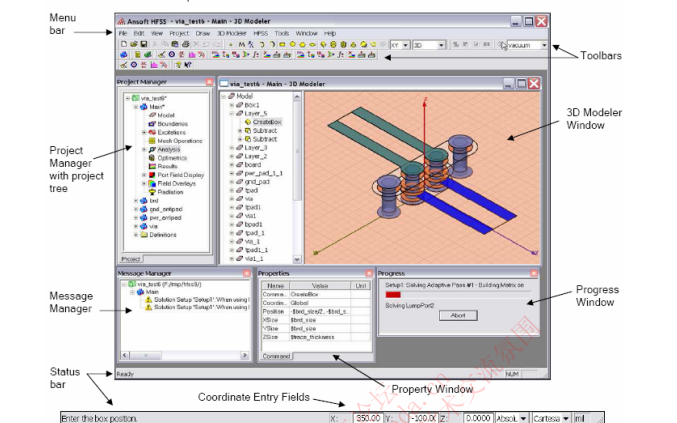This screenshot has width=677, height=423.
Task: Click the XSize value $brd_size cell
Action: 320,320
